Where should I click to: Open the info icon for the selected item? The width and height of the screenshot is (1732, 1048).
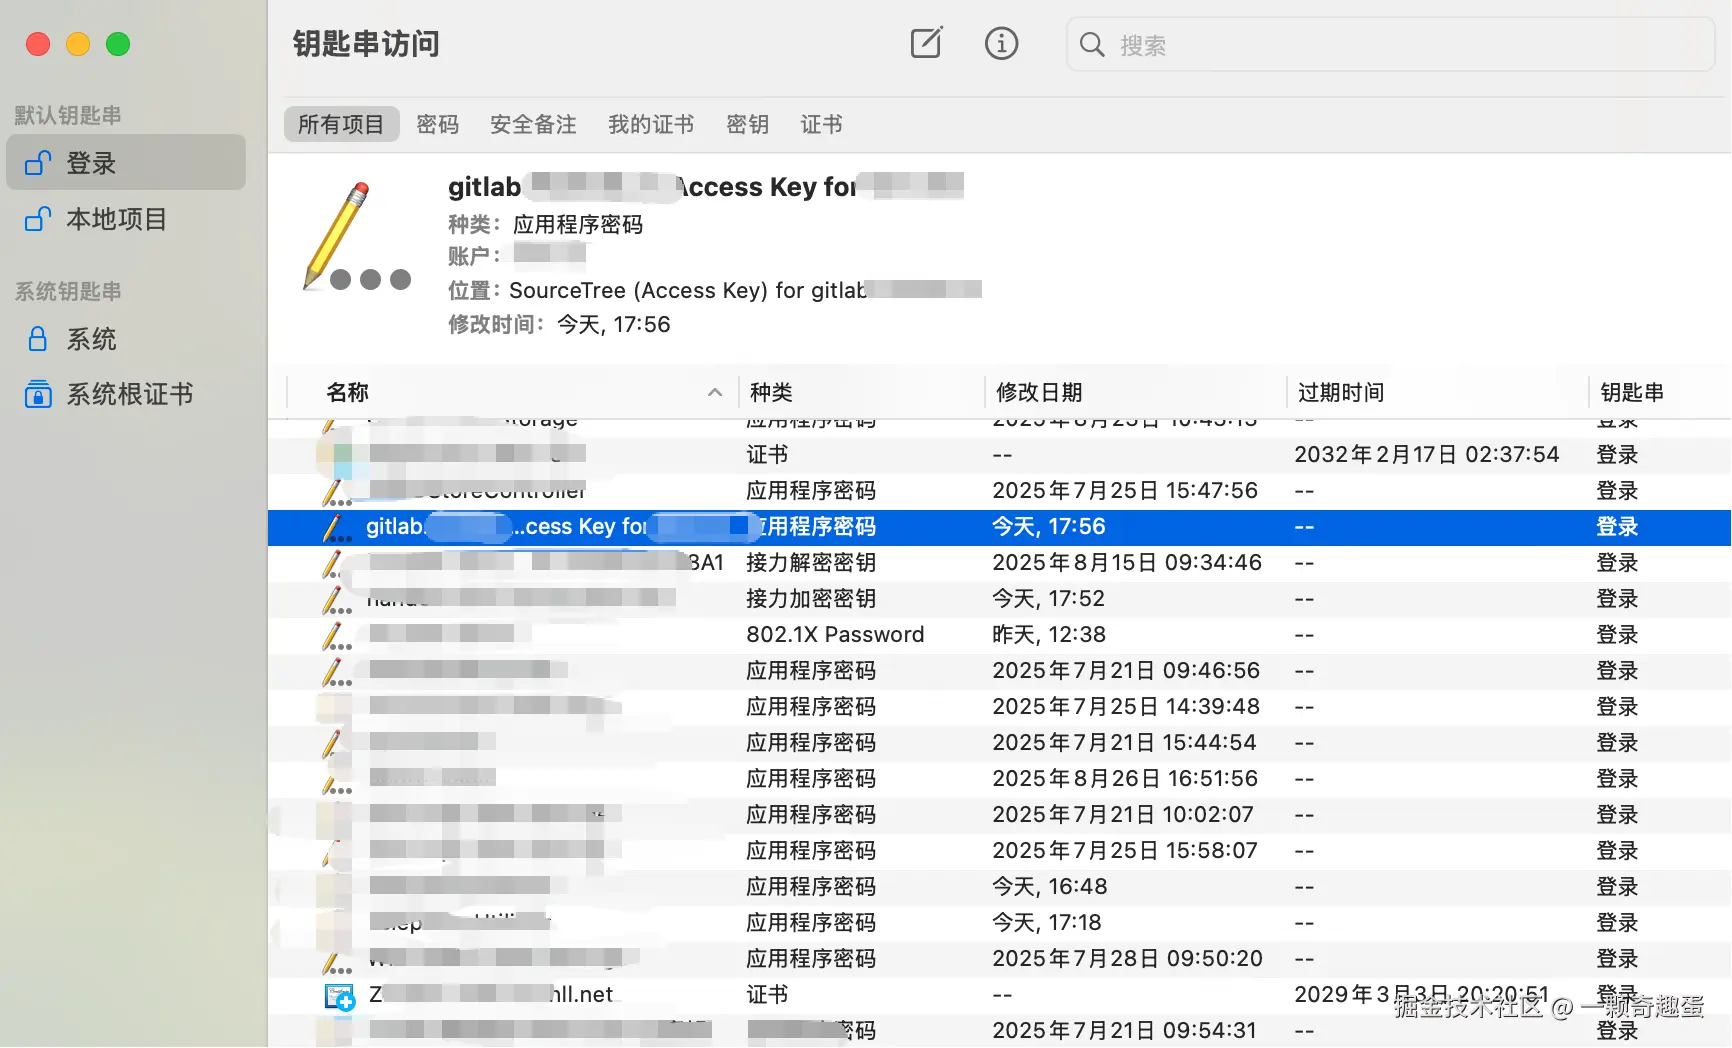pyautogui.click(x=1001, y=43)
